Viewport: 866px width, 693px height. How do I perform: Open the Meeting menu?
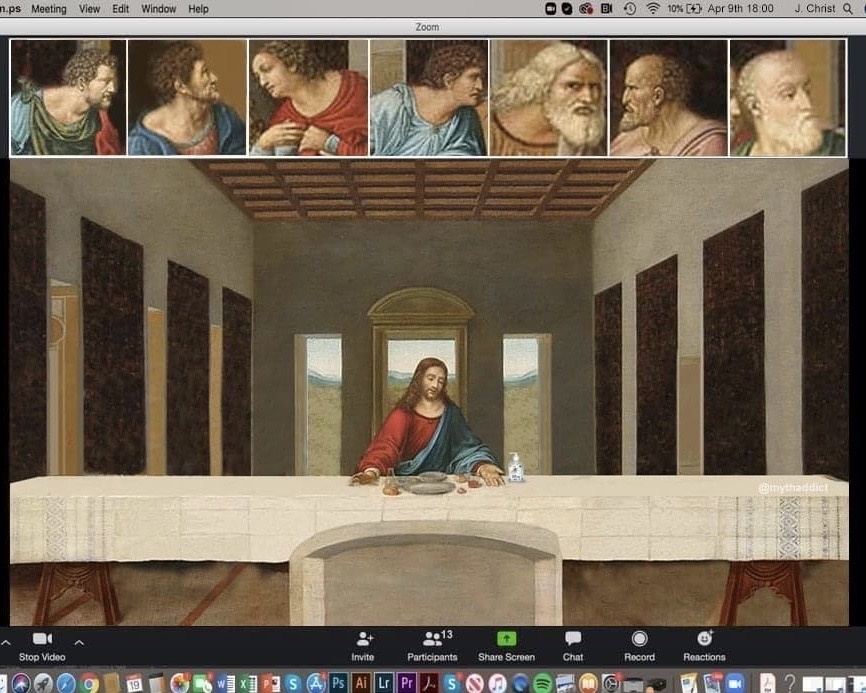tap(49, 8)
